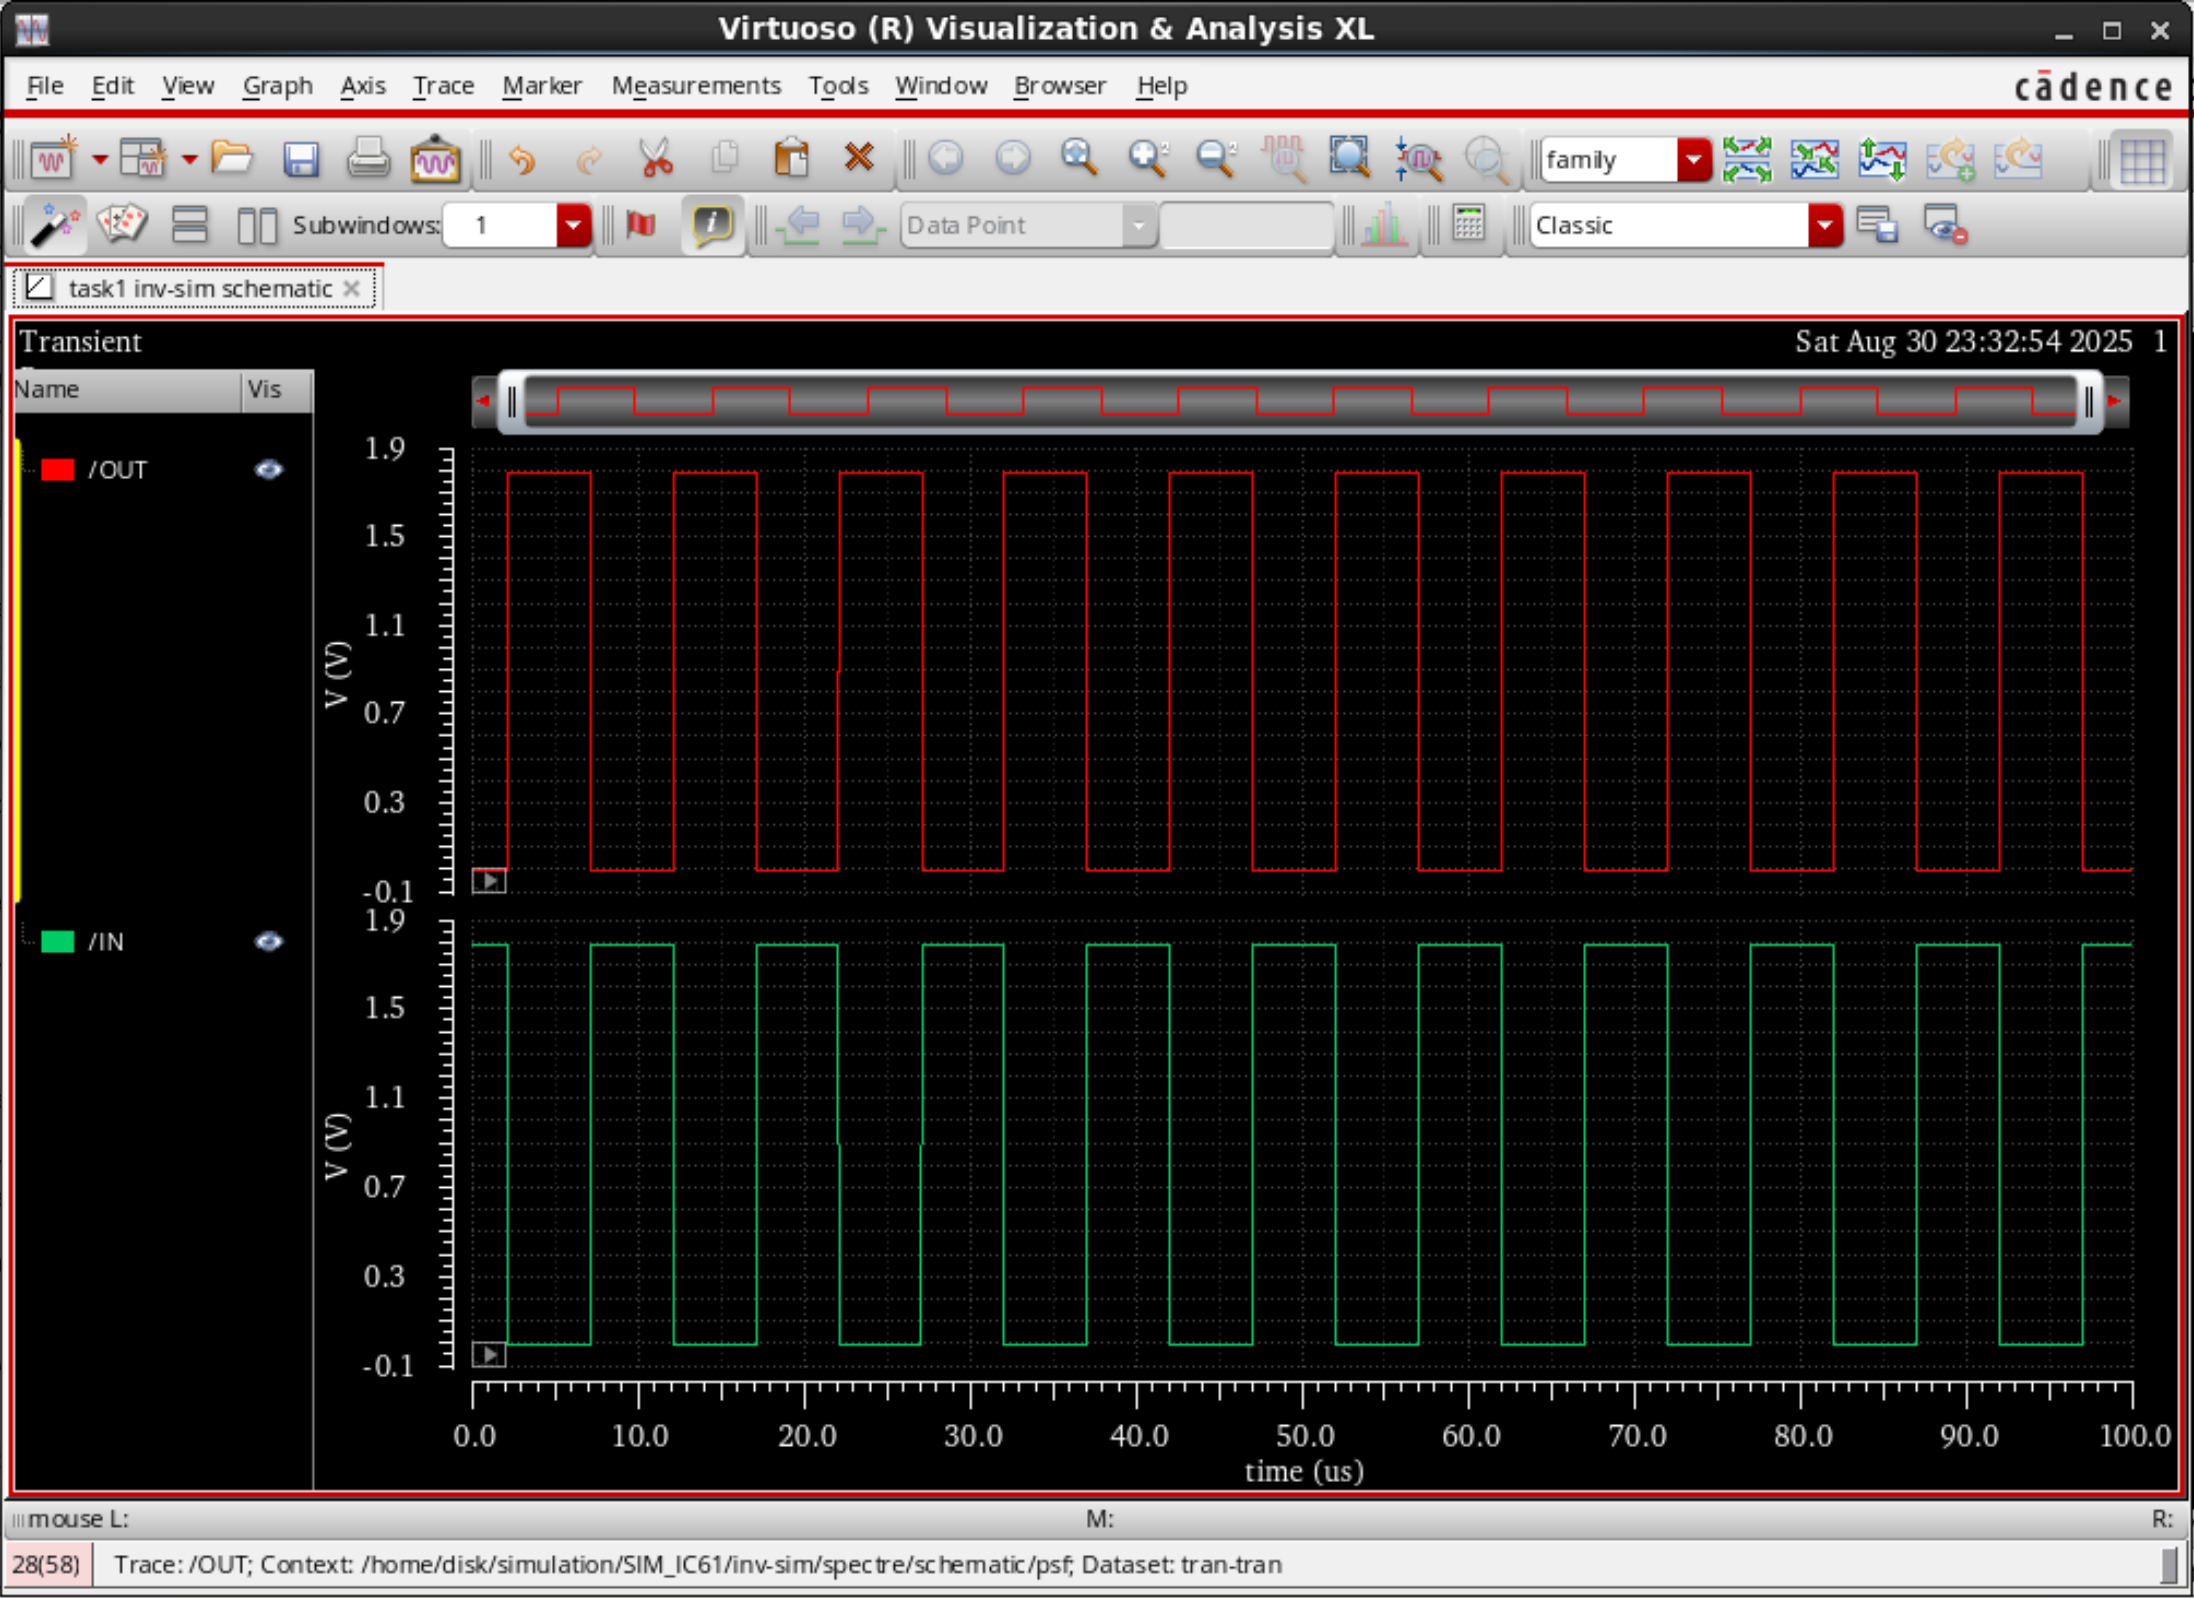Image resolution: width=2194 pixels, height=1599 pixels.
Task: Click the Delete X icon
Action: pyautogui.click(x=858, y=158)
